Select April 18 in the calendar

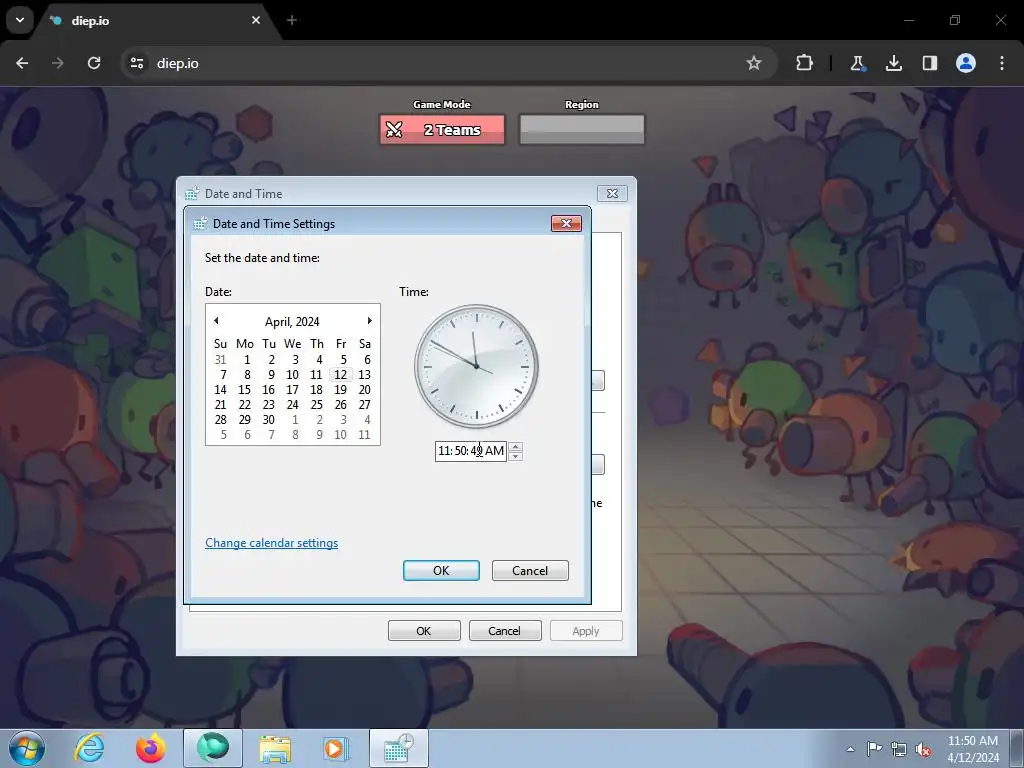click(316, 389)
